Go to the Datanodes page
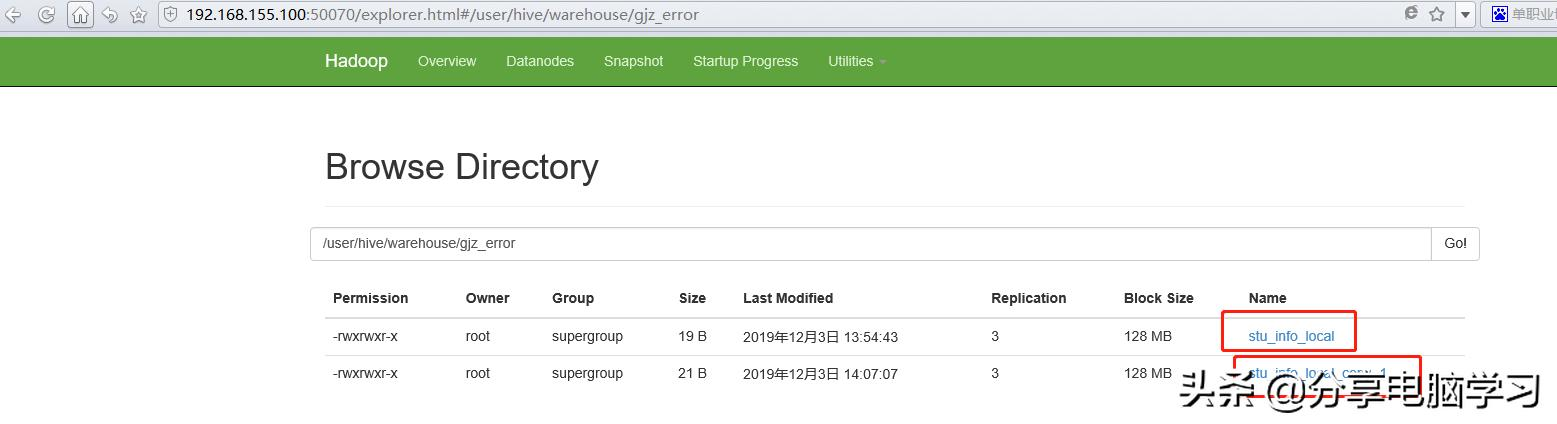The image size is (1557, 424). [540, 61]
